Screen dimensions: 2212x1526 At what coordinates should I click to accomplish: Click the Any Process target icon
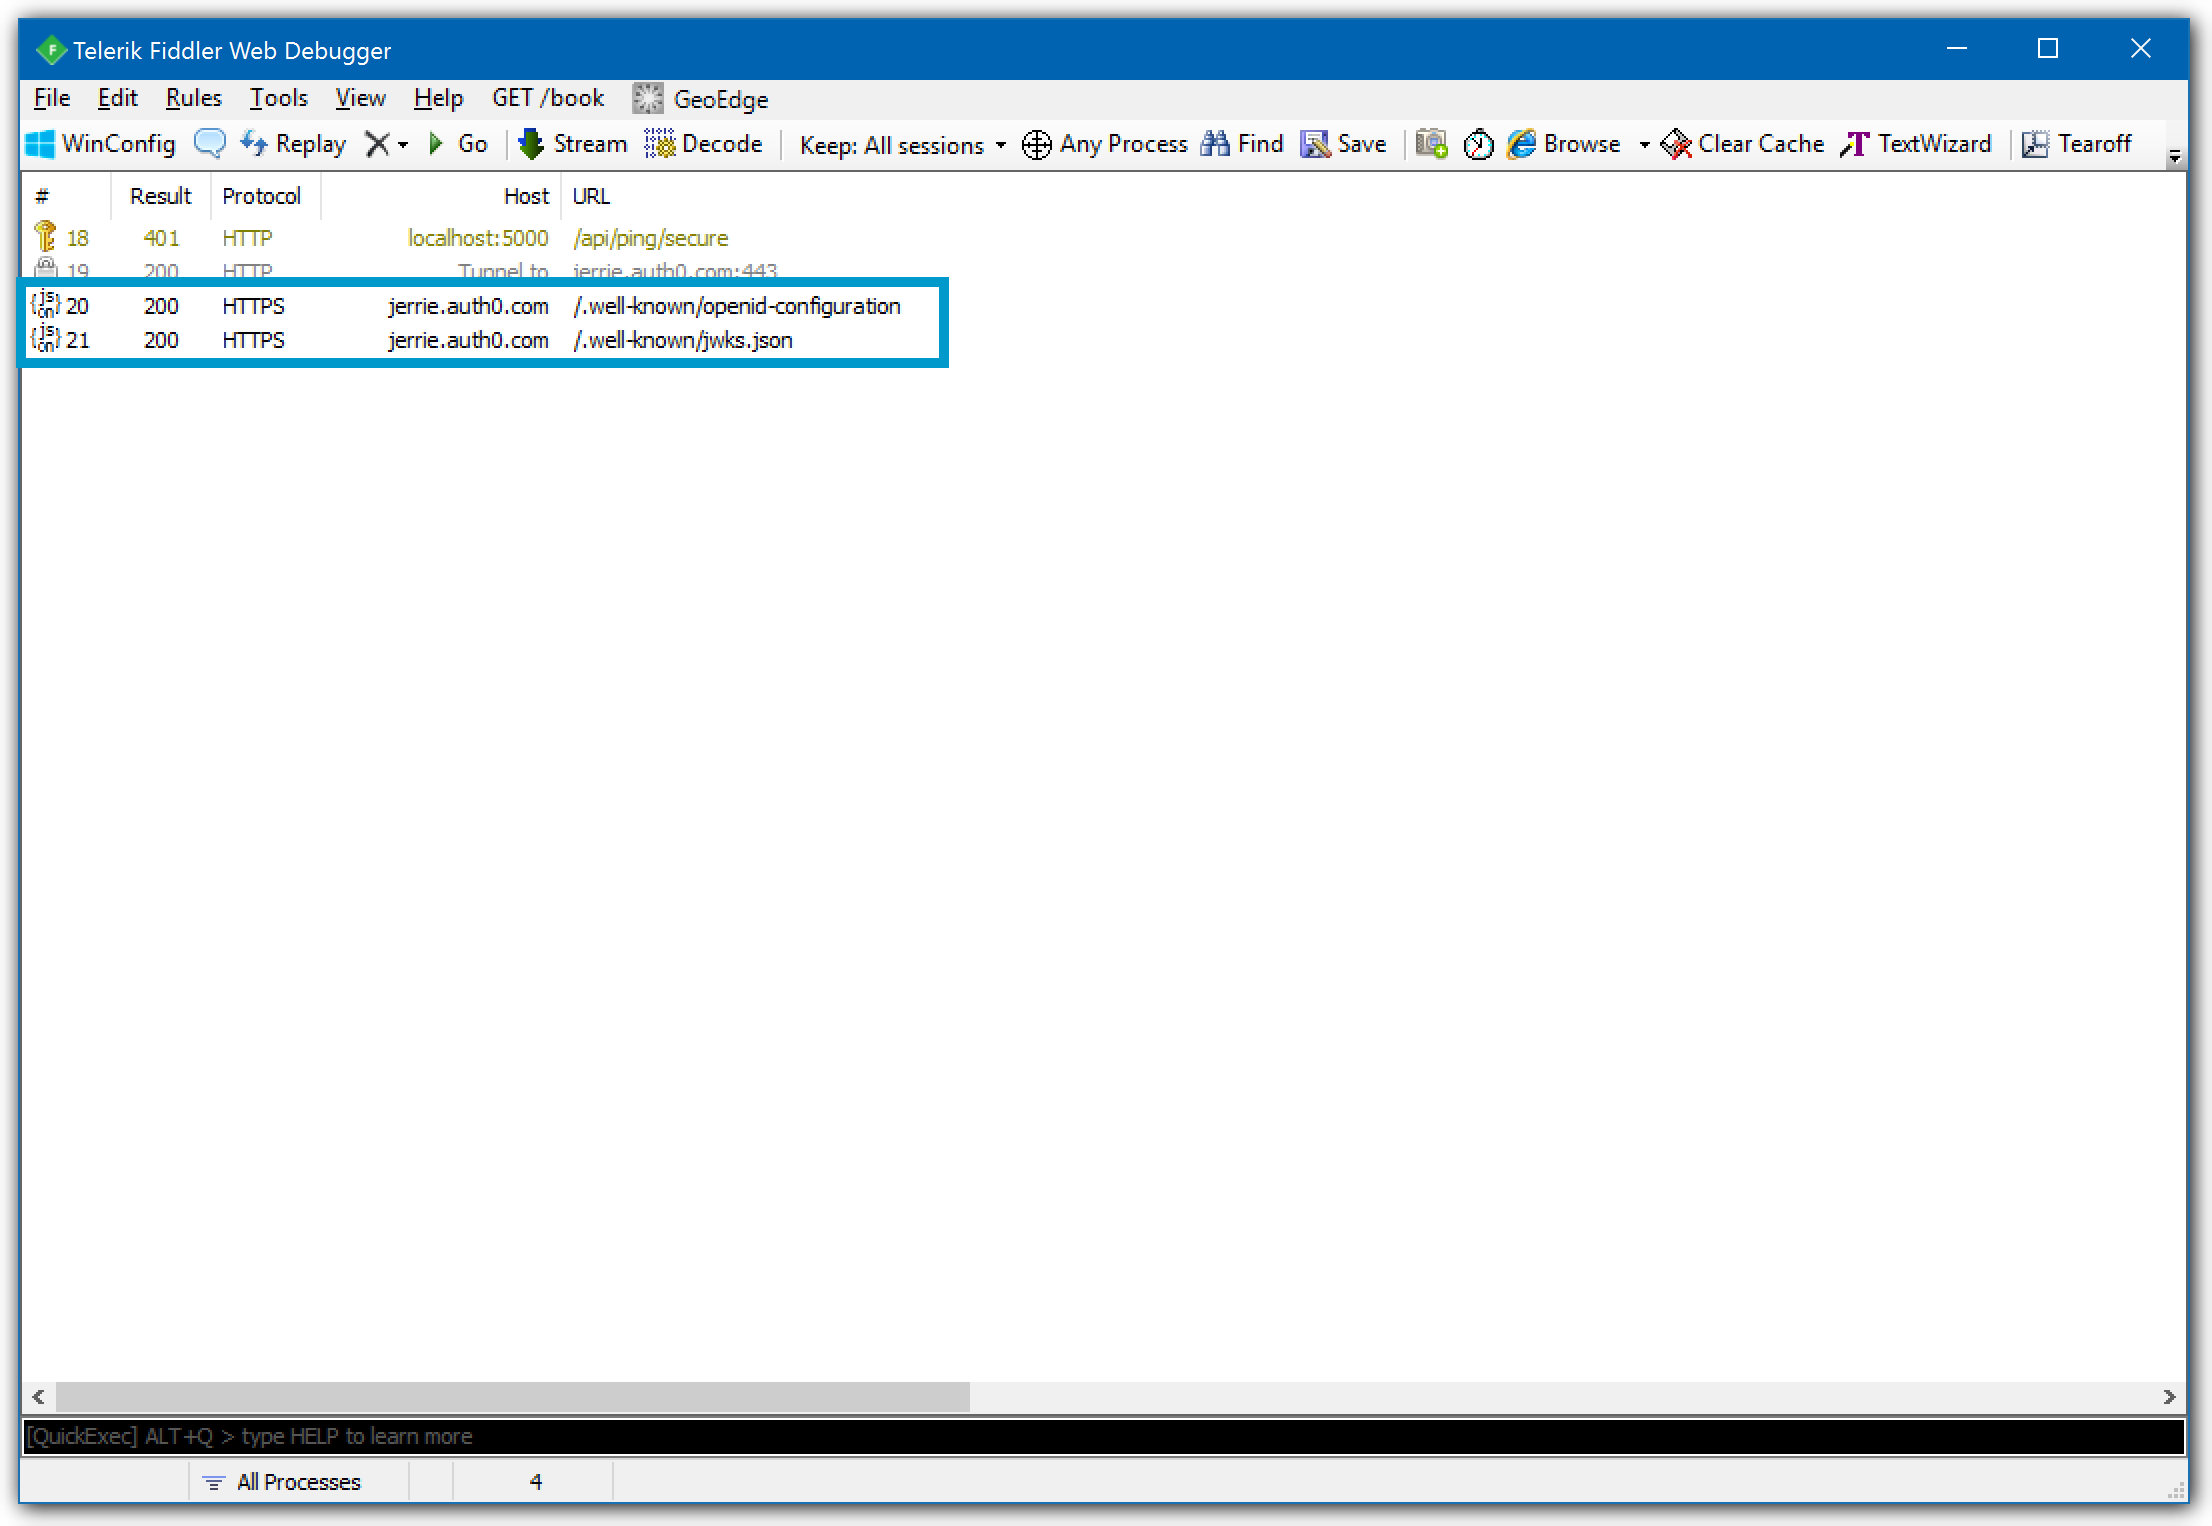click(1036, 145)
